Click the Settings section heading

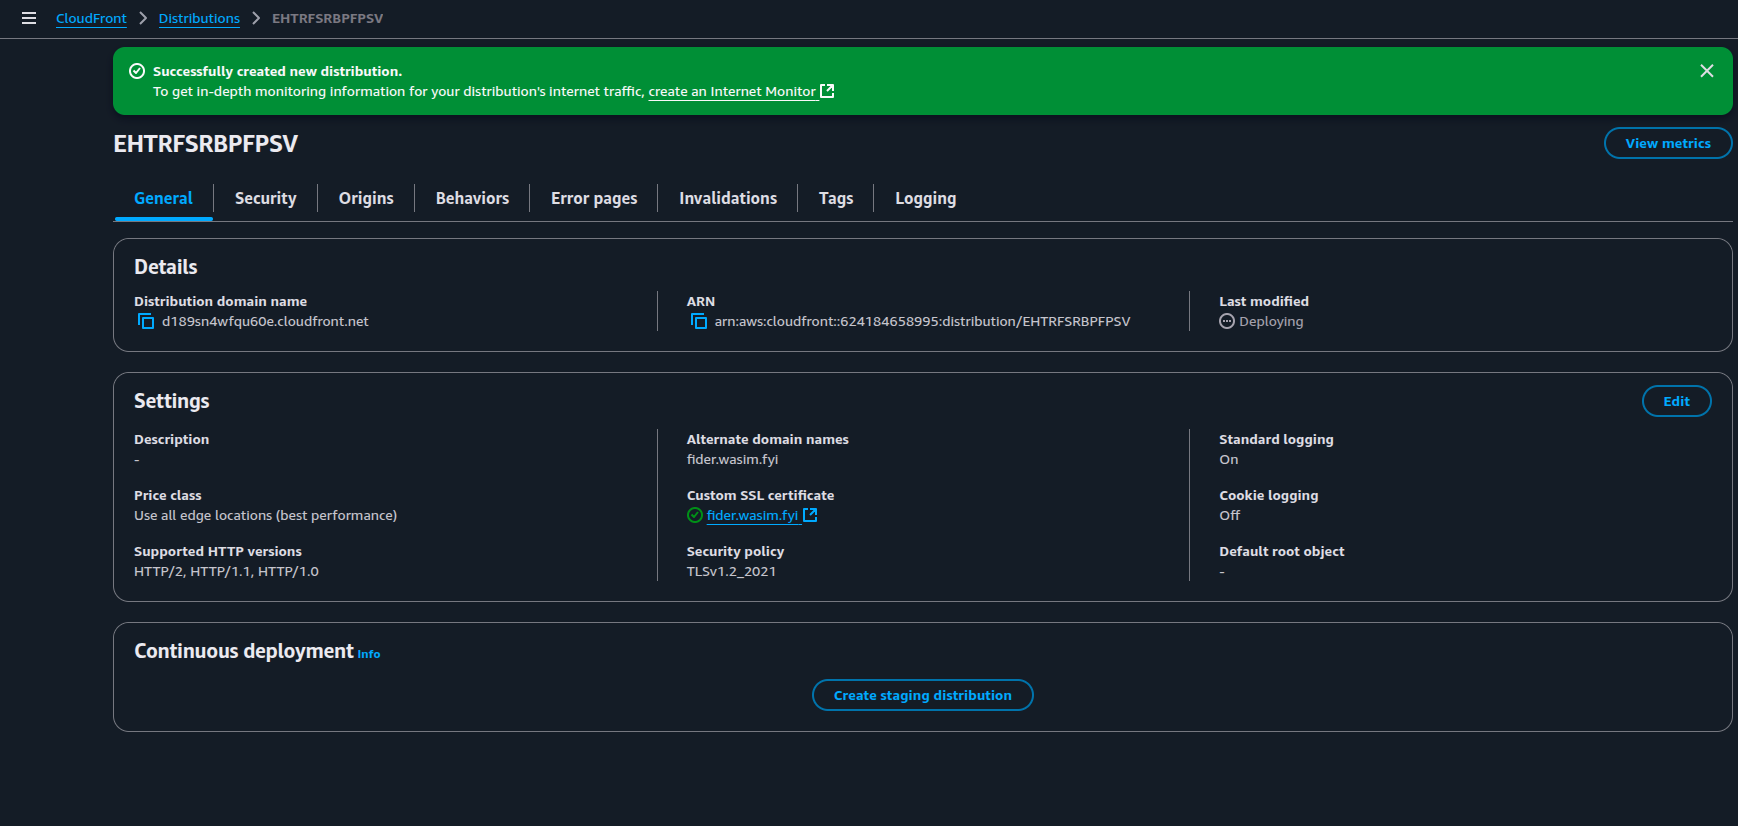pos(172,401)
